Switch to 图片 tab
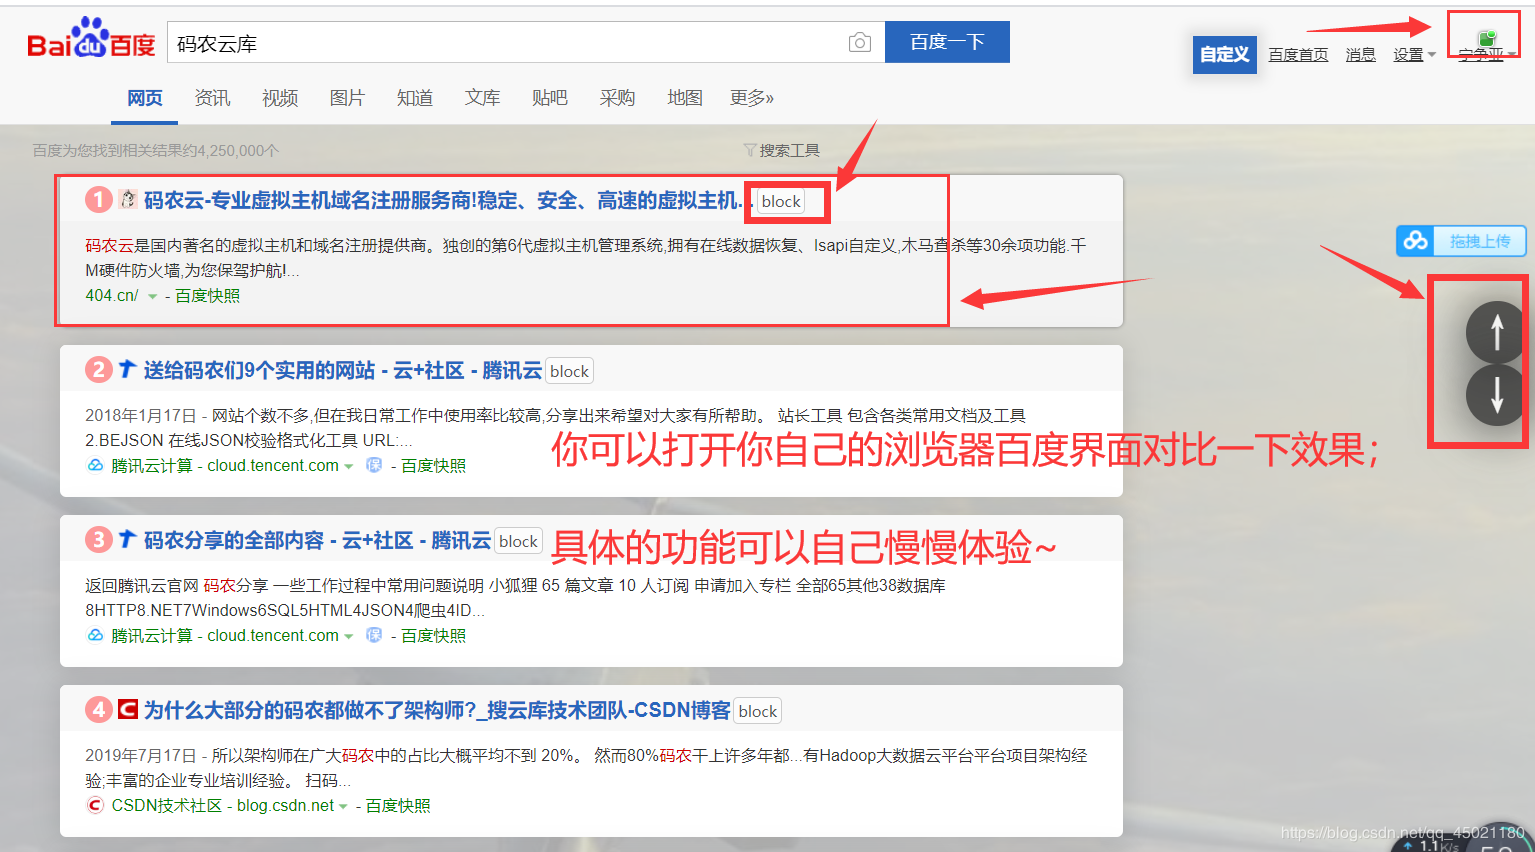The image size is (1535, 852). point(347,98)
